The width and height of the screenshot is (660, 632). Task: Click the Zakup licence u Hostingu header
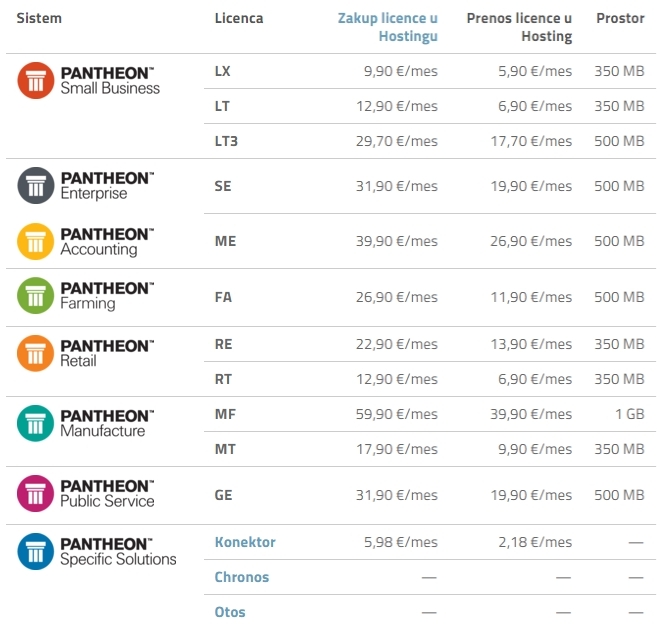tap(388, 27)
